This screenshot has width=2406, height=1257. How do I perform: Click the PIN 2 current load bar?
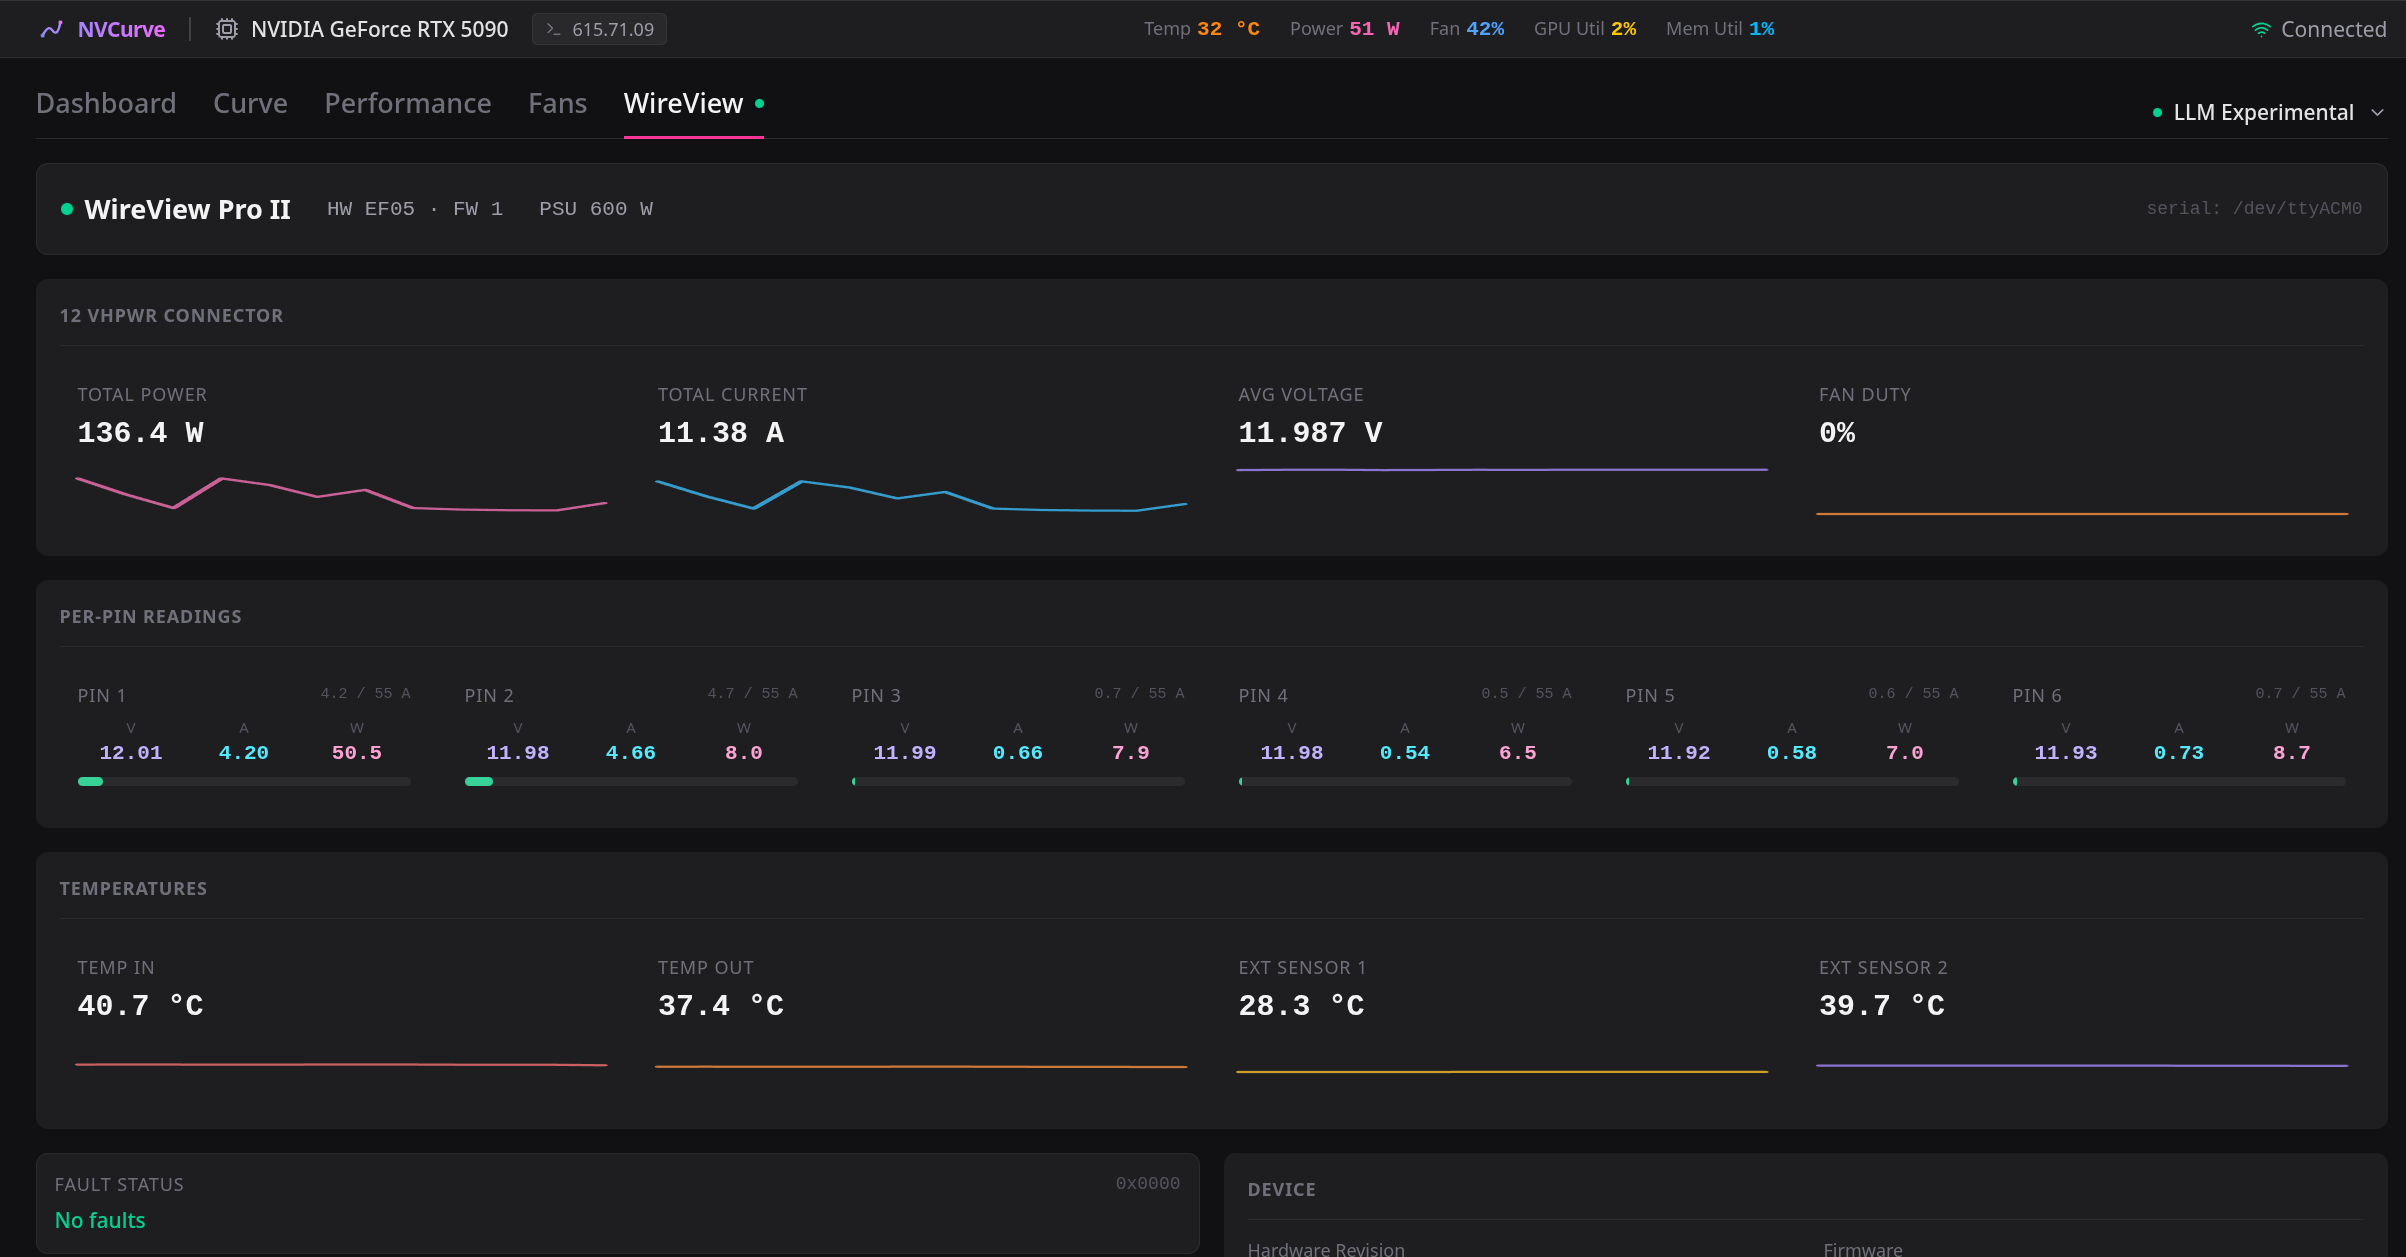(631, 781)
